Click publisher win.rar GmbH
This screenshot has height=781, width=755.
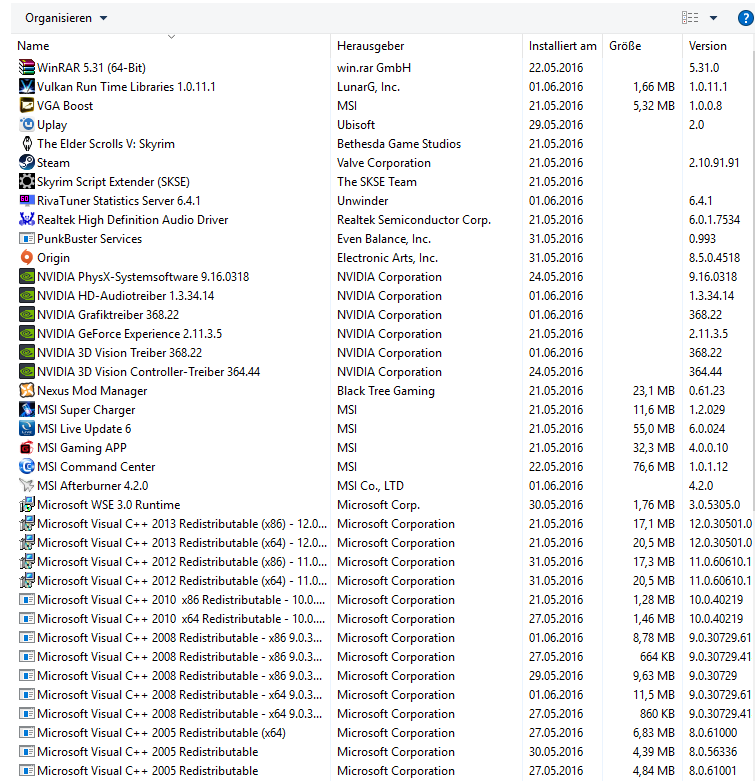coord(374,67)
